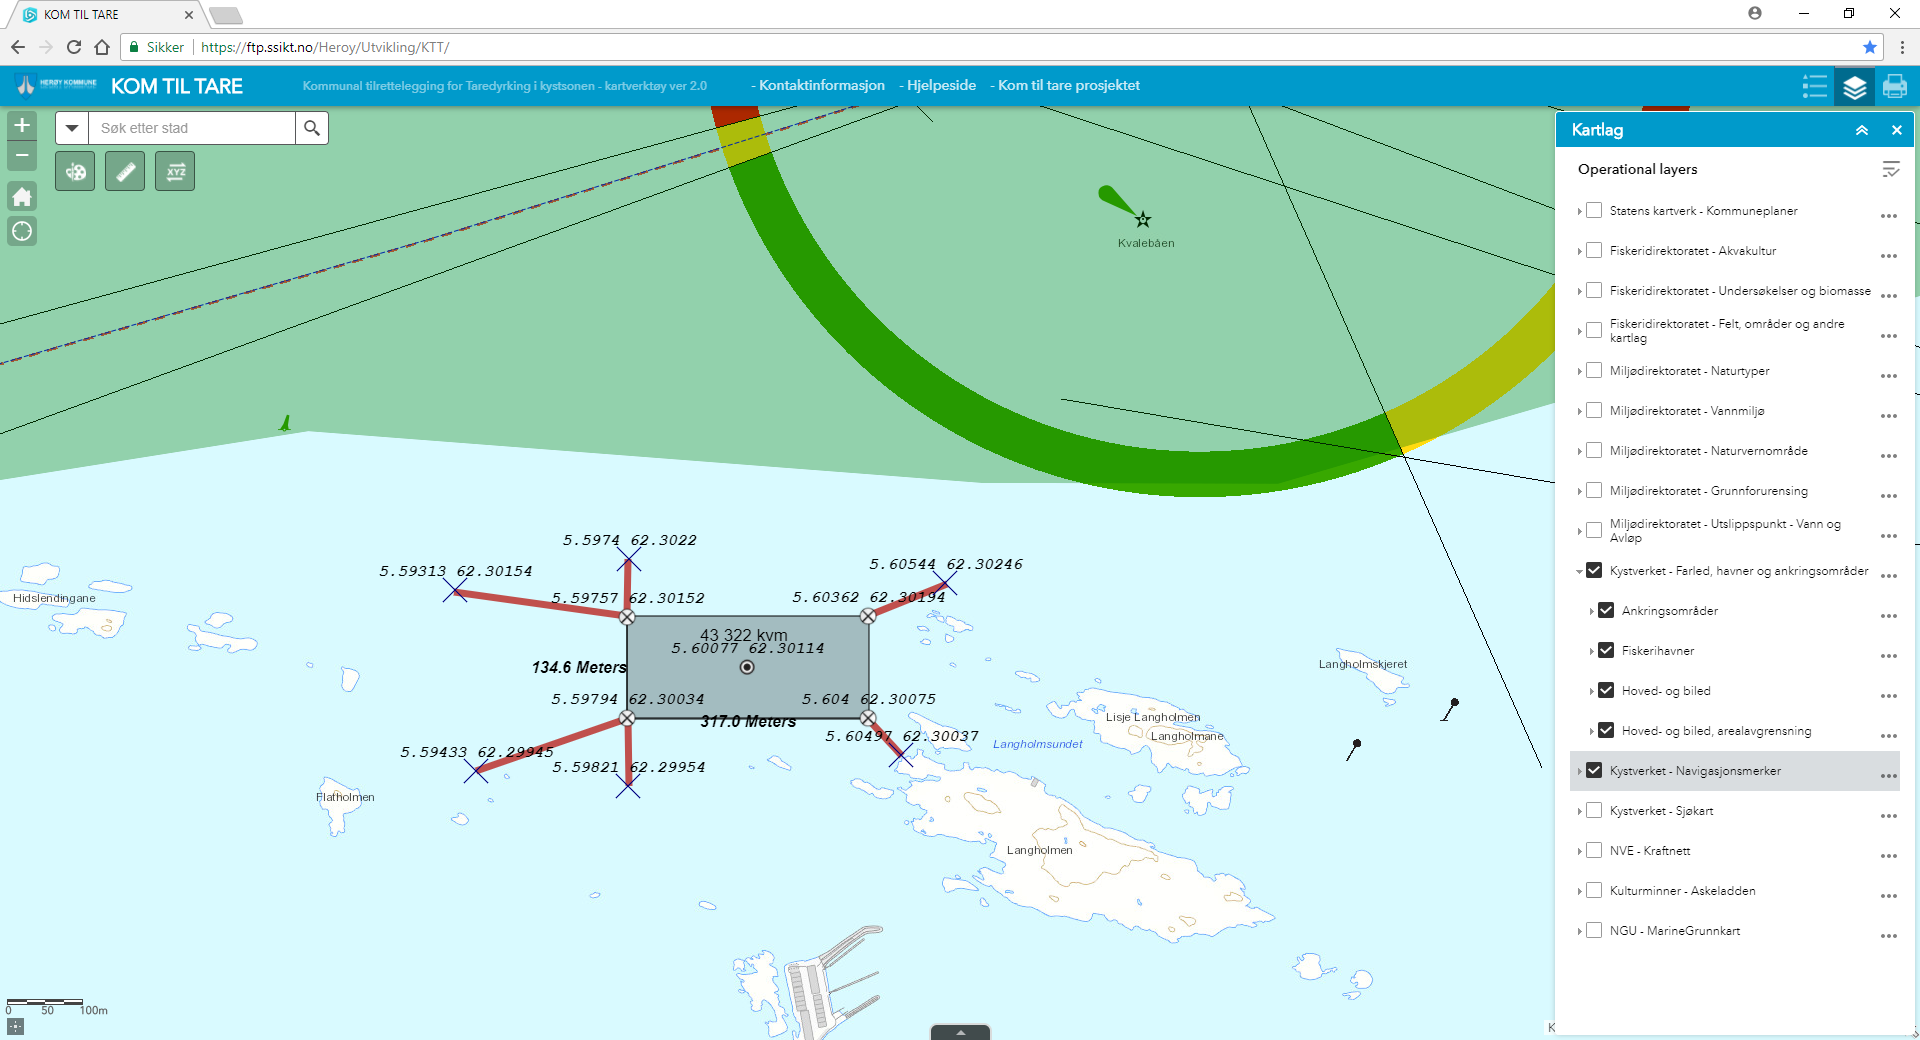Viewport: 1920px width, 1040px height.
Task: Follow the Kom til tare prosjektet link
Action: pyautogui.click(x=1068, y=86)
